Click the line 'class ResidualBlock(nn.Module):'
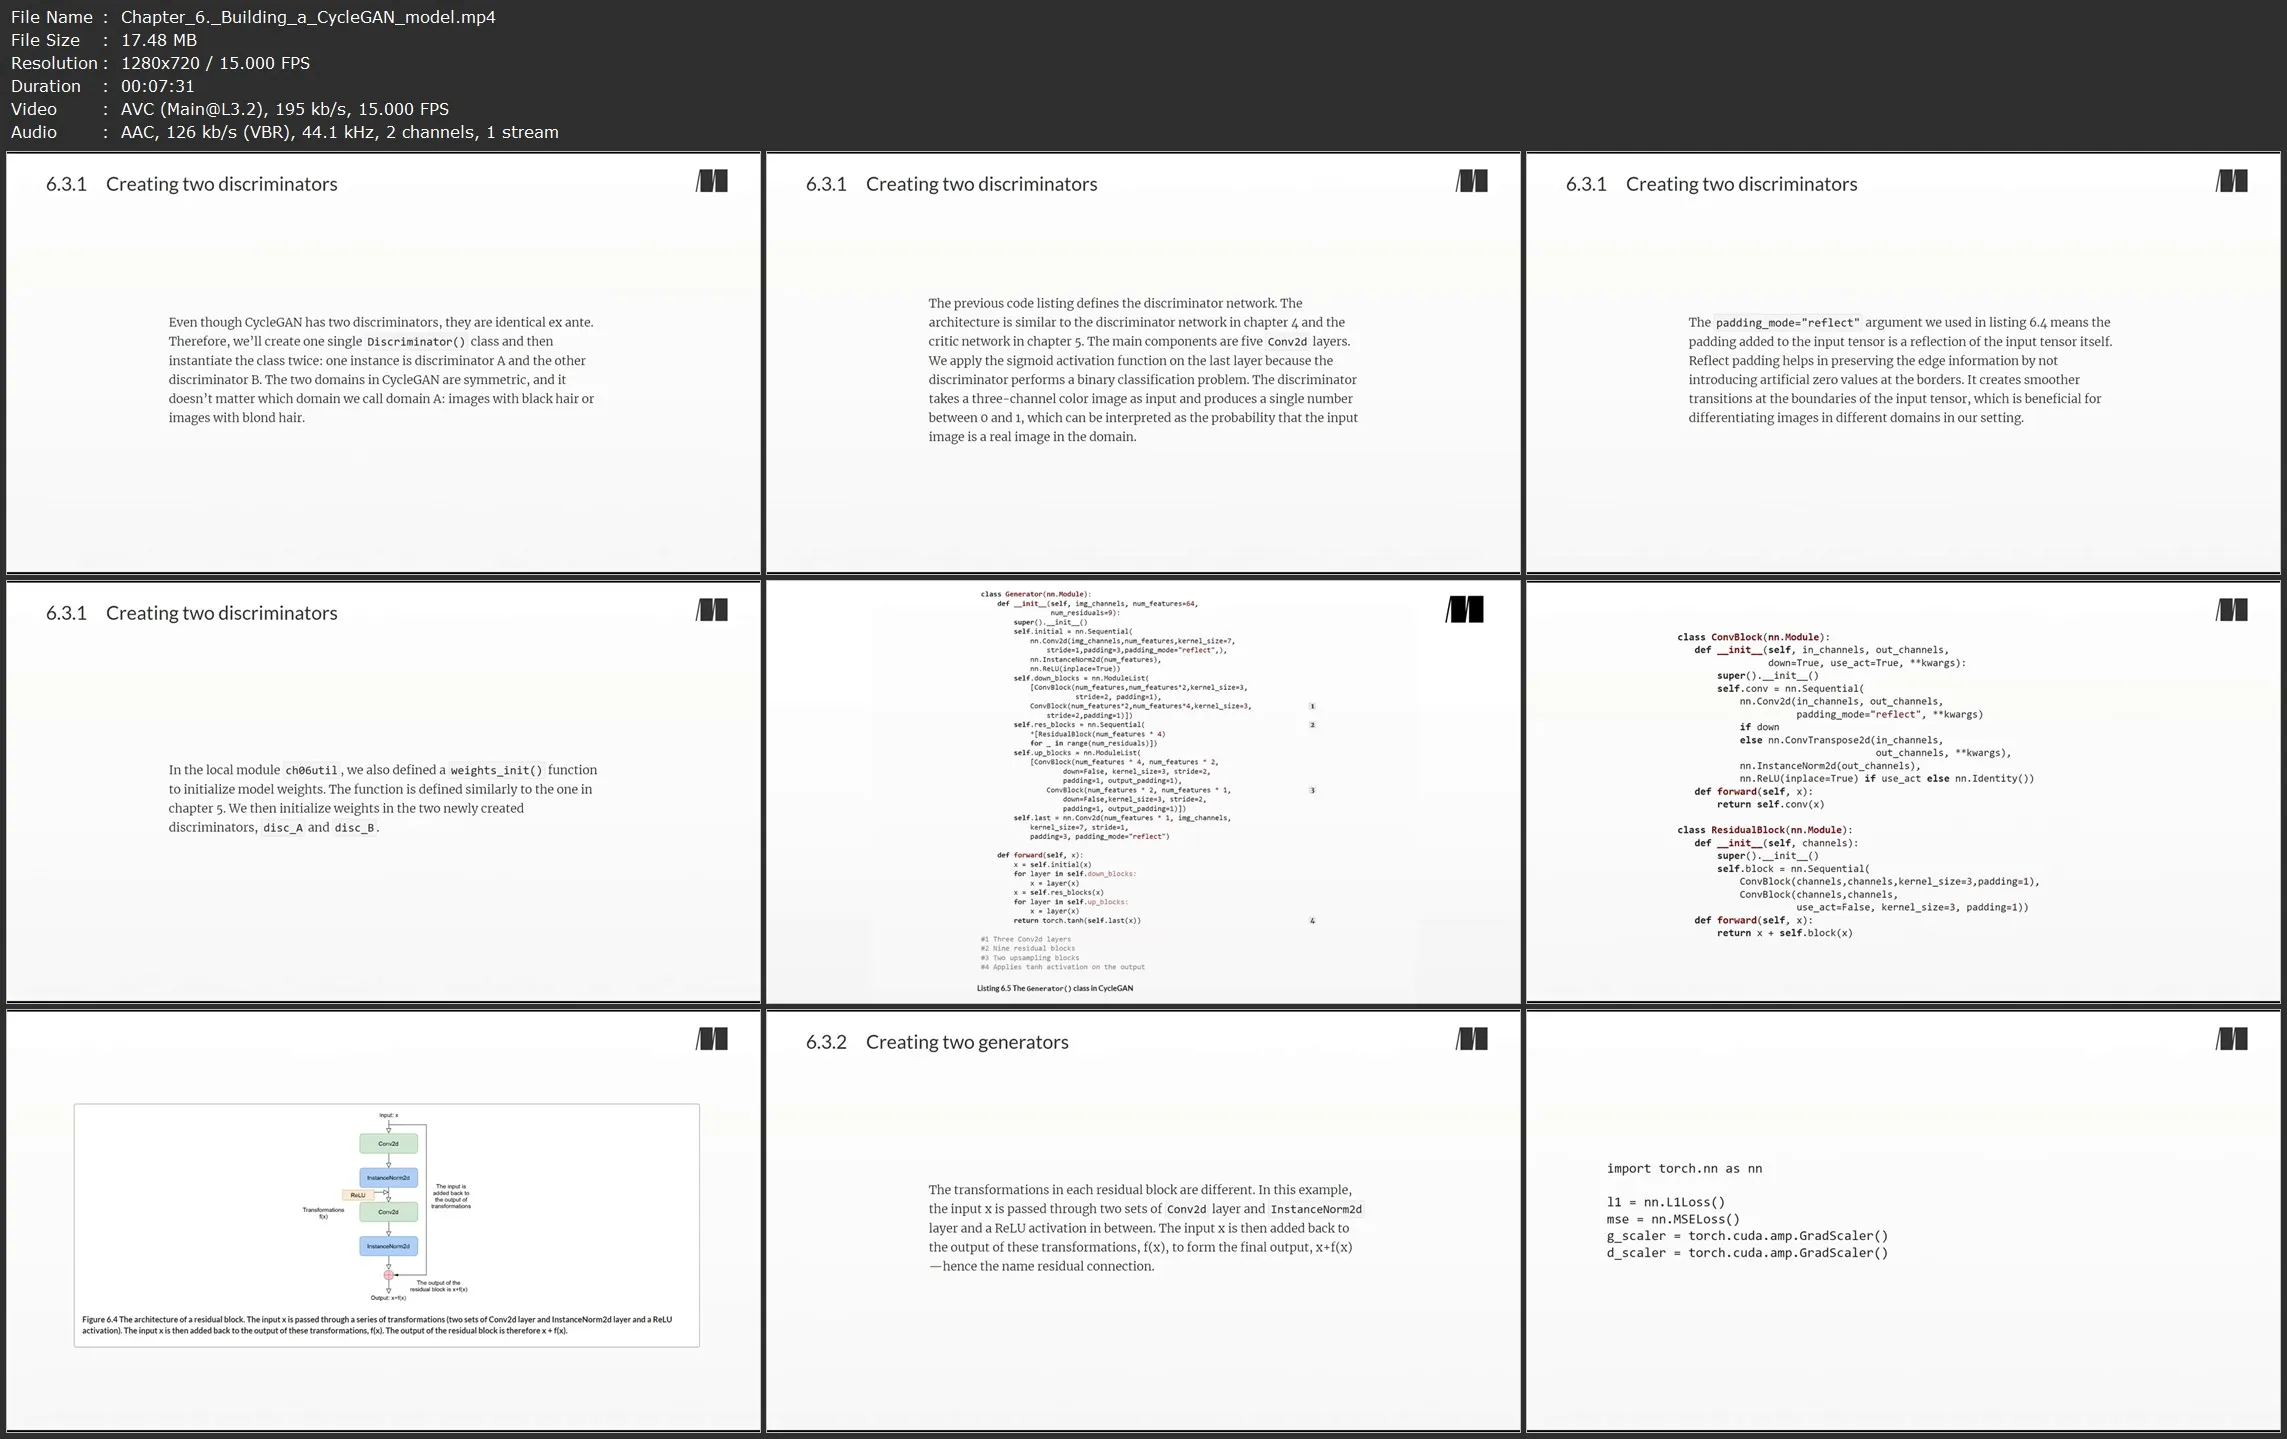The height and width of the screenshot is (1439, 2287). click(1764, 830)
